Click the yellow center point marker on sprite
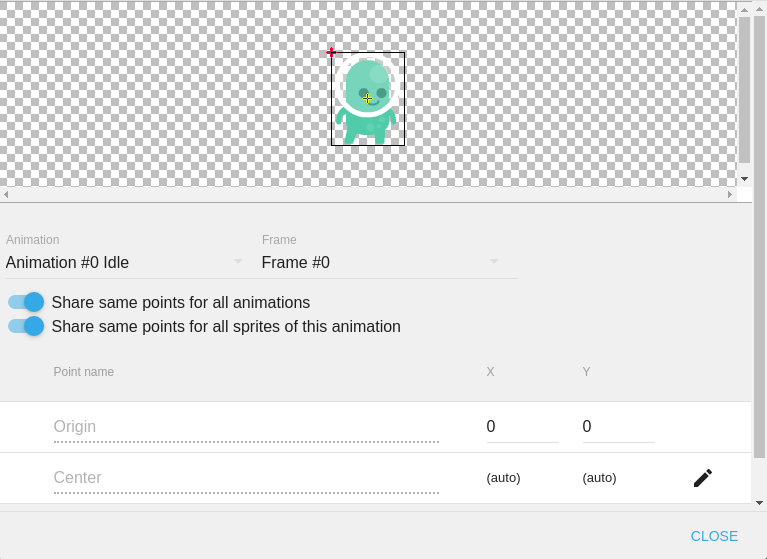The width and height of the screenshot is (767, 559). click(x=367, y=98)
